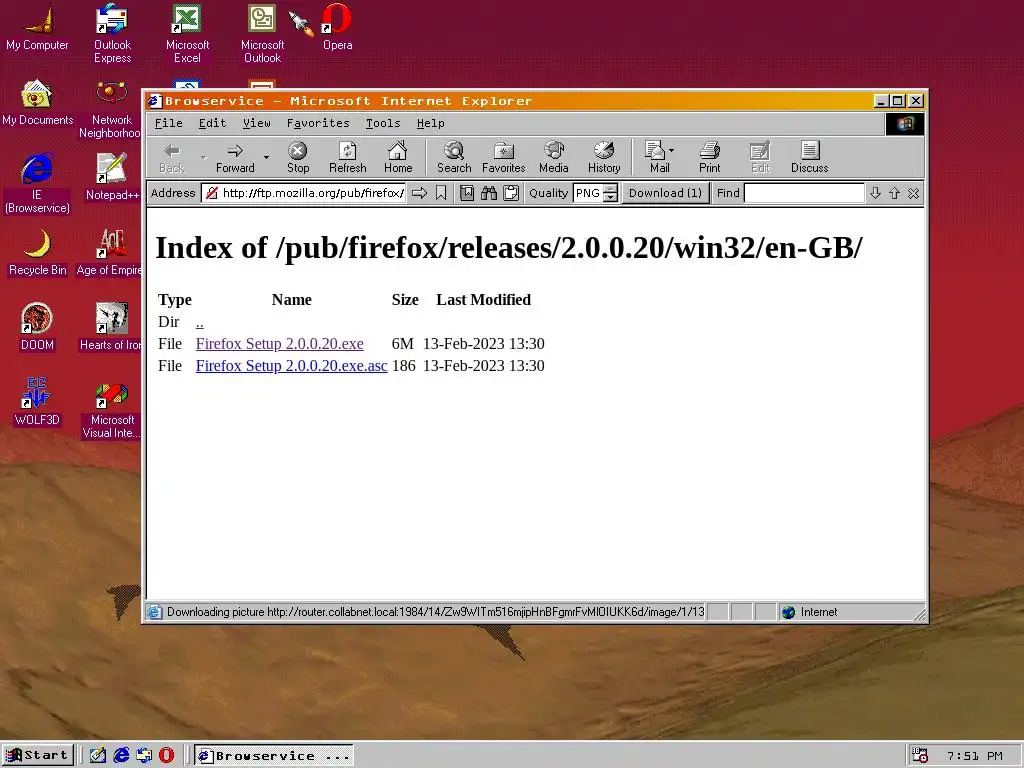This screenshot has height=768, width=1024.
Task: Open the Media toolbar button
Action: tap(553, 157)
